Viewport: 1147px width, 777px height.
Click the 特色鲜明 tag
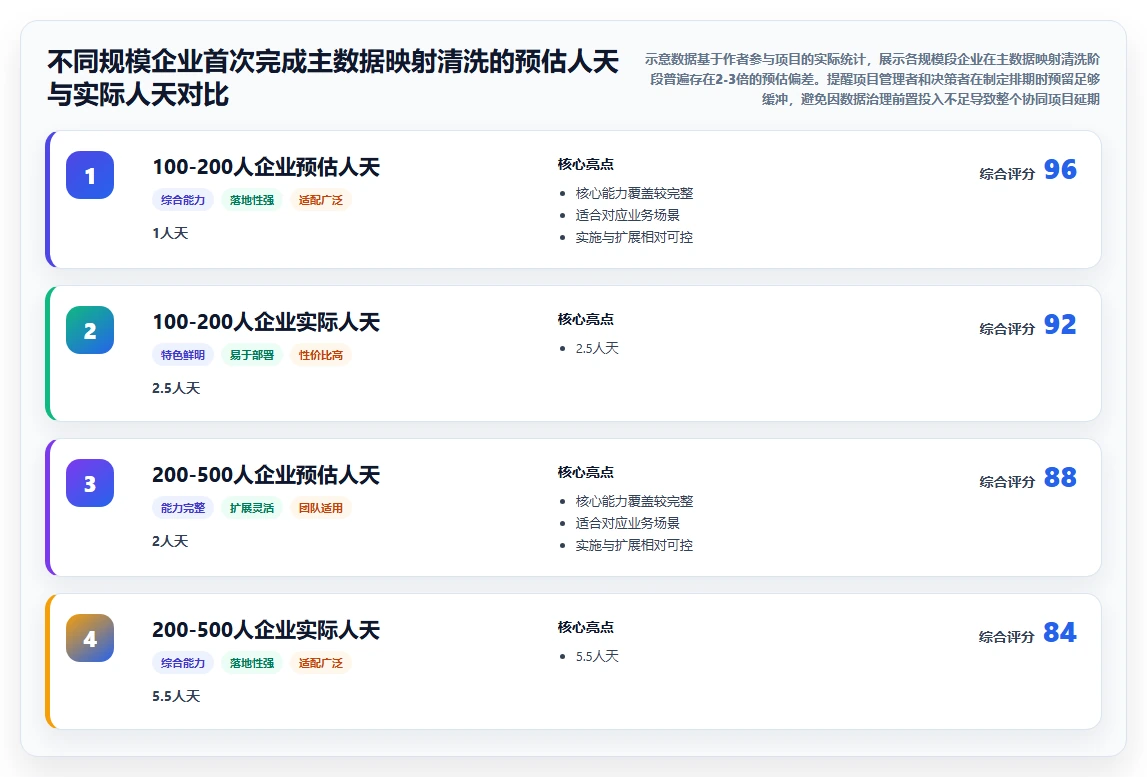click(183, 355)
